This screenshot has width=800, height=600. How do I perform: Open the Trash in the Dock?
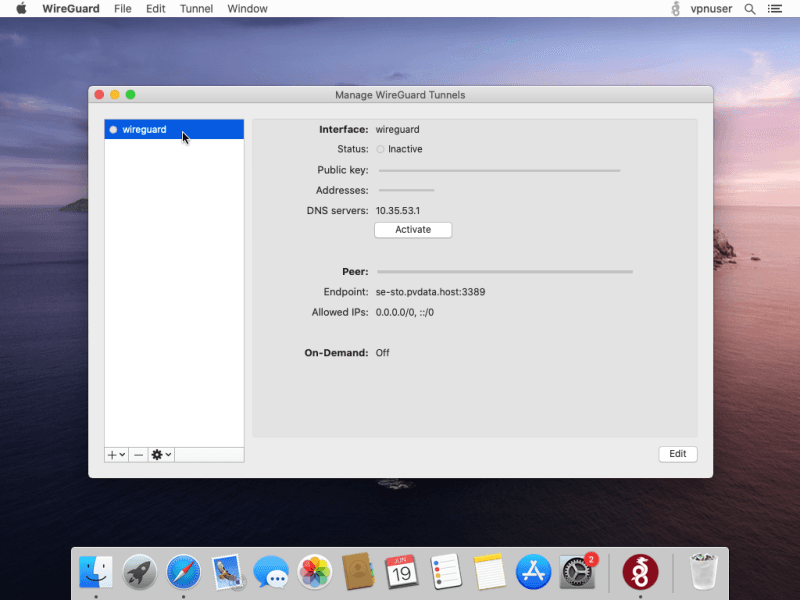705,572
